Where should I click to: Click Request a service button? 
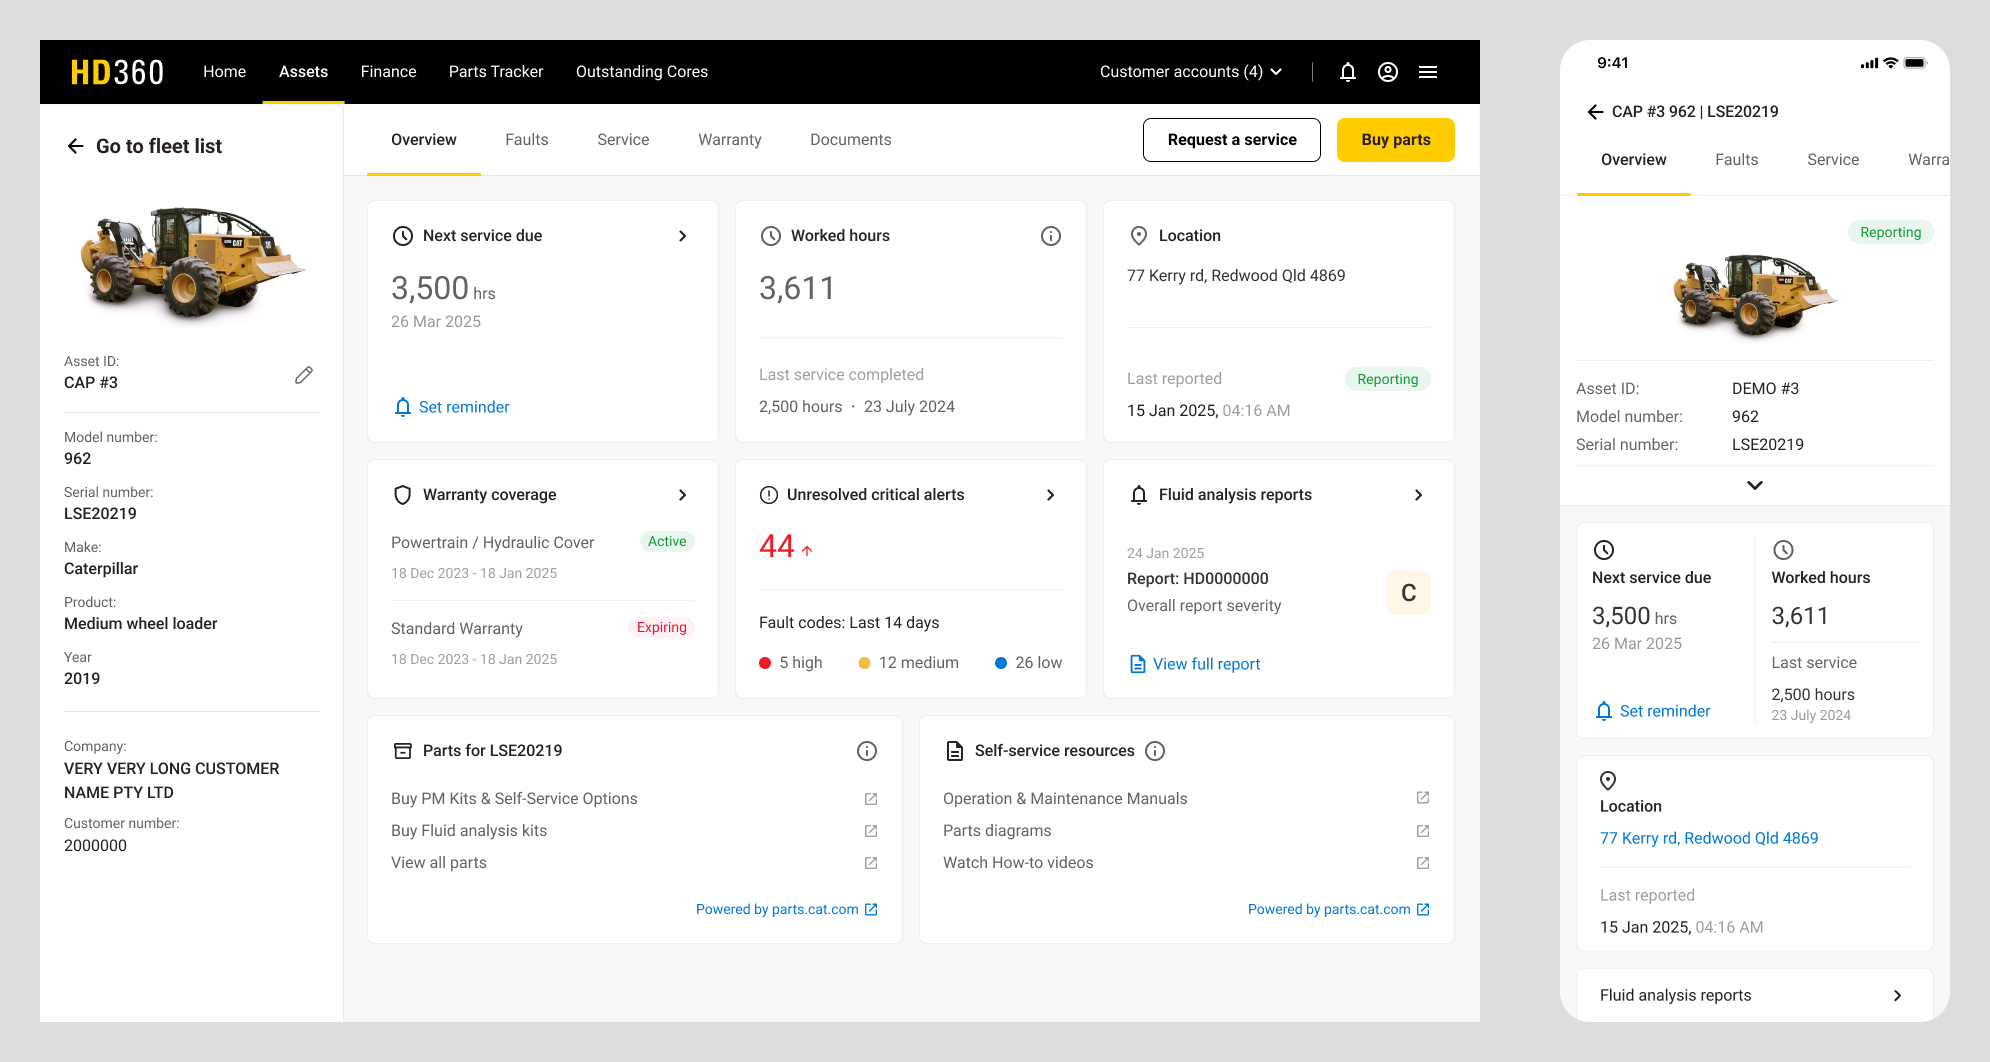(1232, 140)
